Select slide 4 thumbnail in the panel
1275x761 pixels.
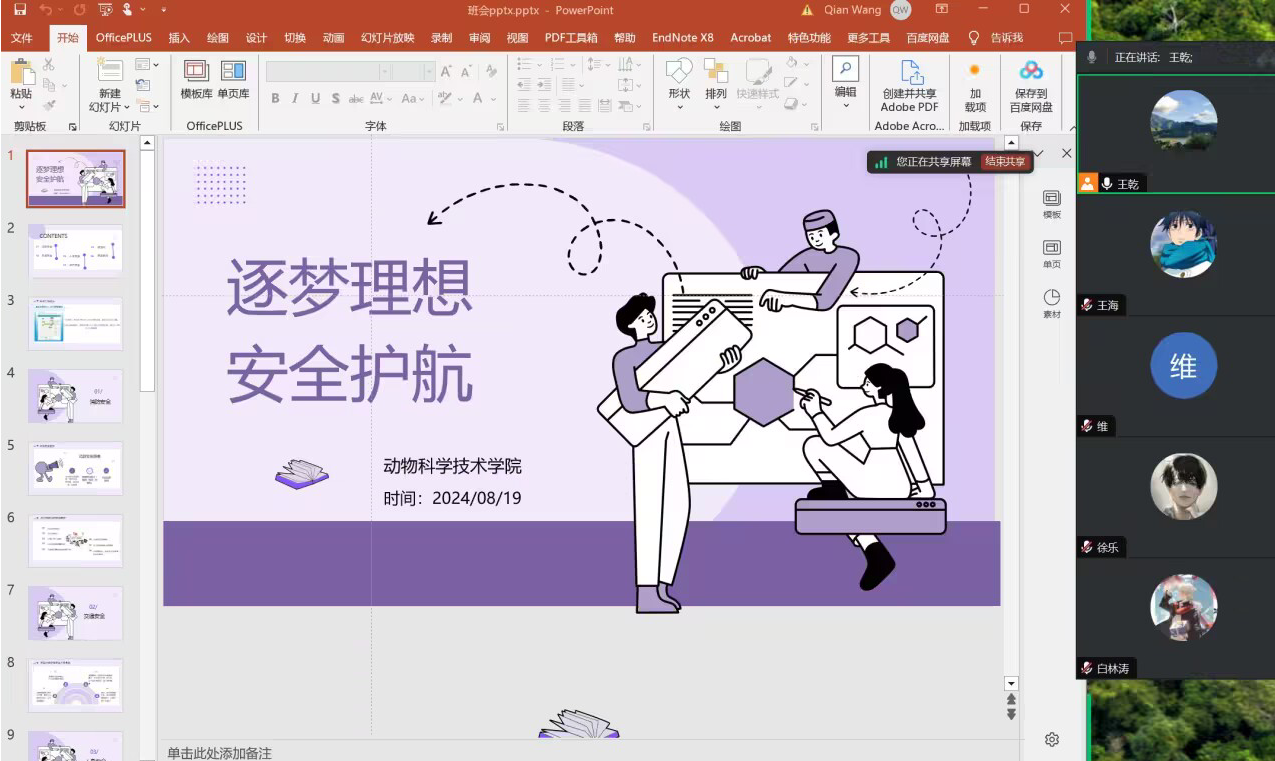[75, 396]
